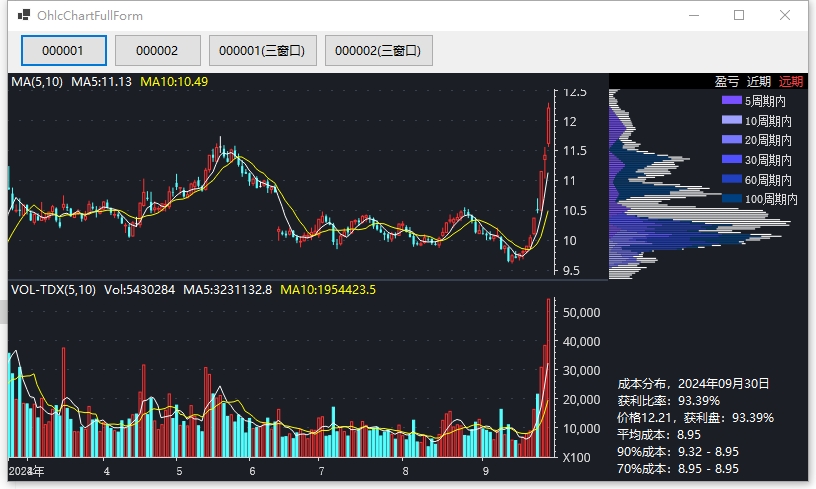
Task: Click the latest red candlestick near 12
Action: tap(549, 125)
